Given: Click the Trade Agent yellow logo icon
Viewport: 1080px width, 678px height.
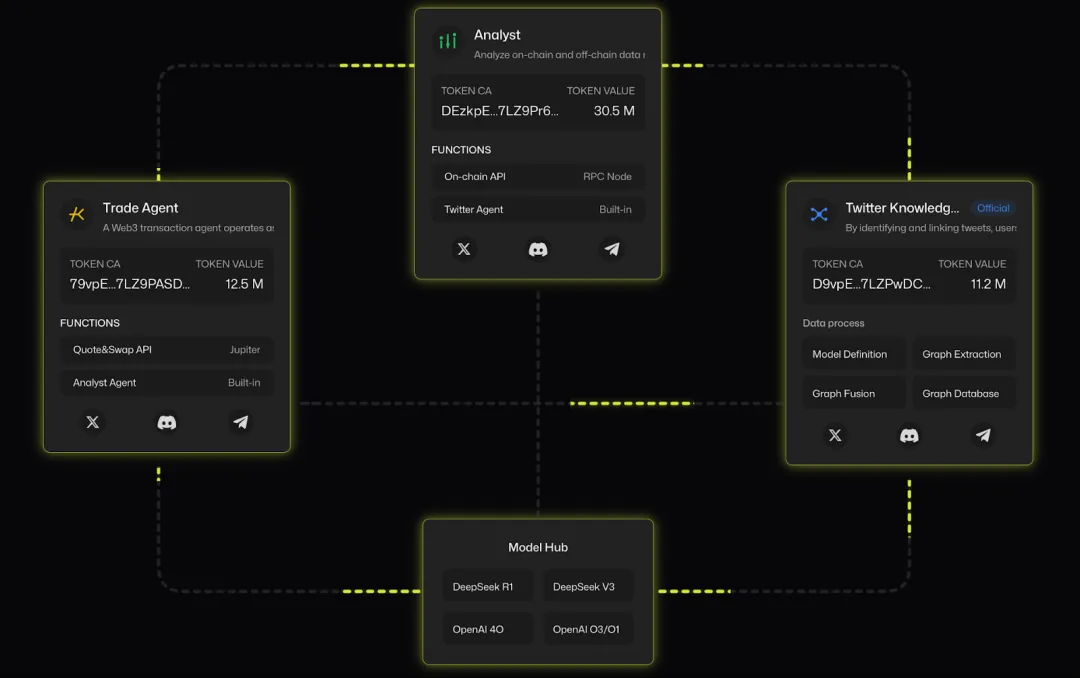Looking at the screenshot, I should tap(76, 214).
